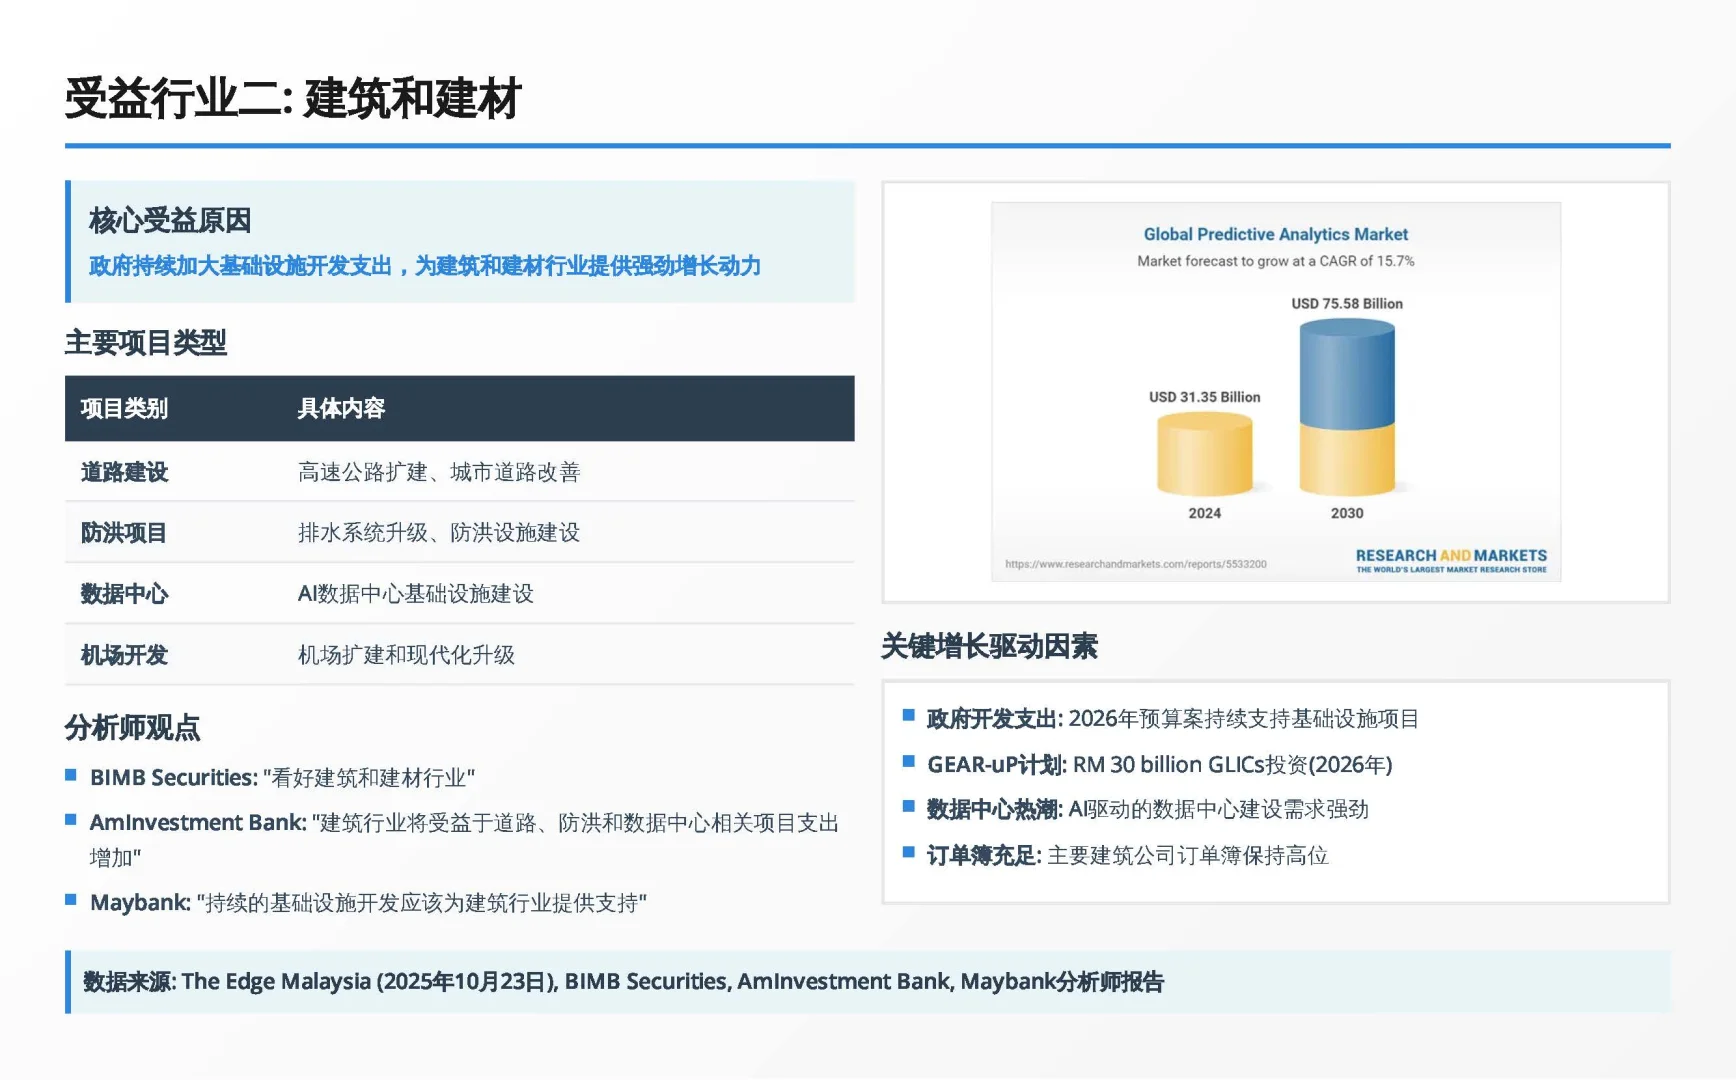1736x1080 pixels.
Task: Select the 防洪项目 table cell
Action: tap(124, 533)
